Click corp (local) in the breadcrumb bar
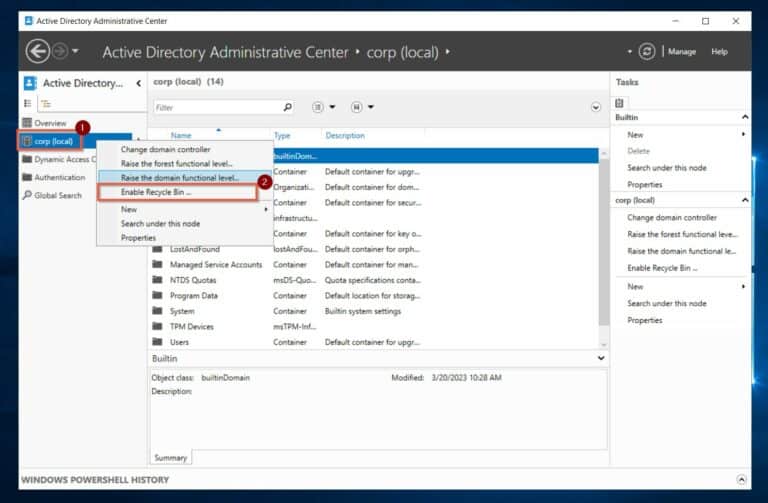Image resolution: width=768 pixels, height=503 pixels. [x=403, y=52]
